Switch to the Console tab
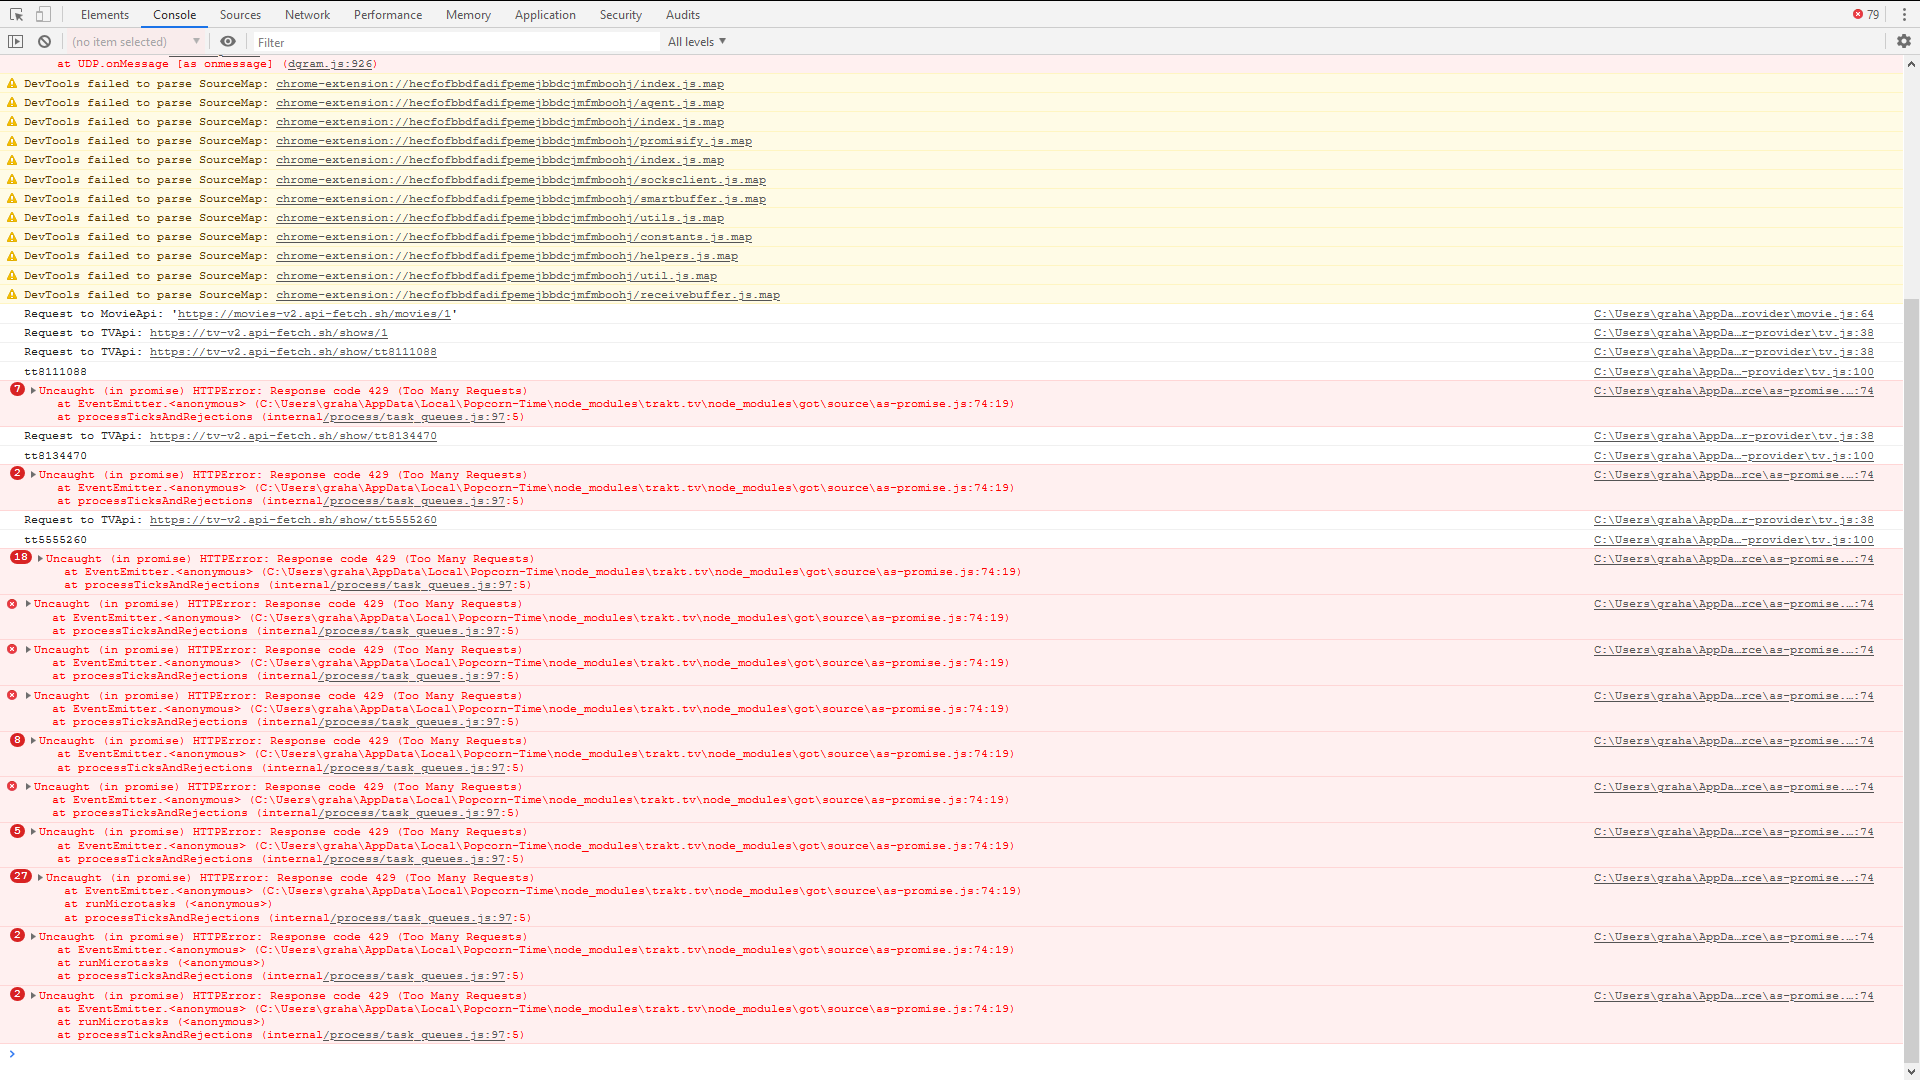1920x1080 pixels. [x=174, y=14]
